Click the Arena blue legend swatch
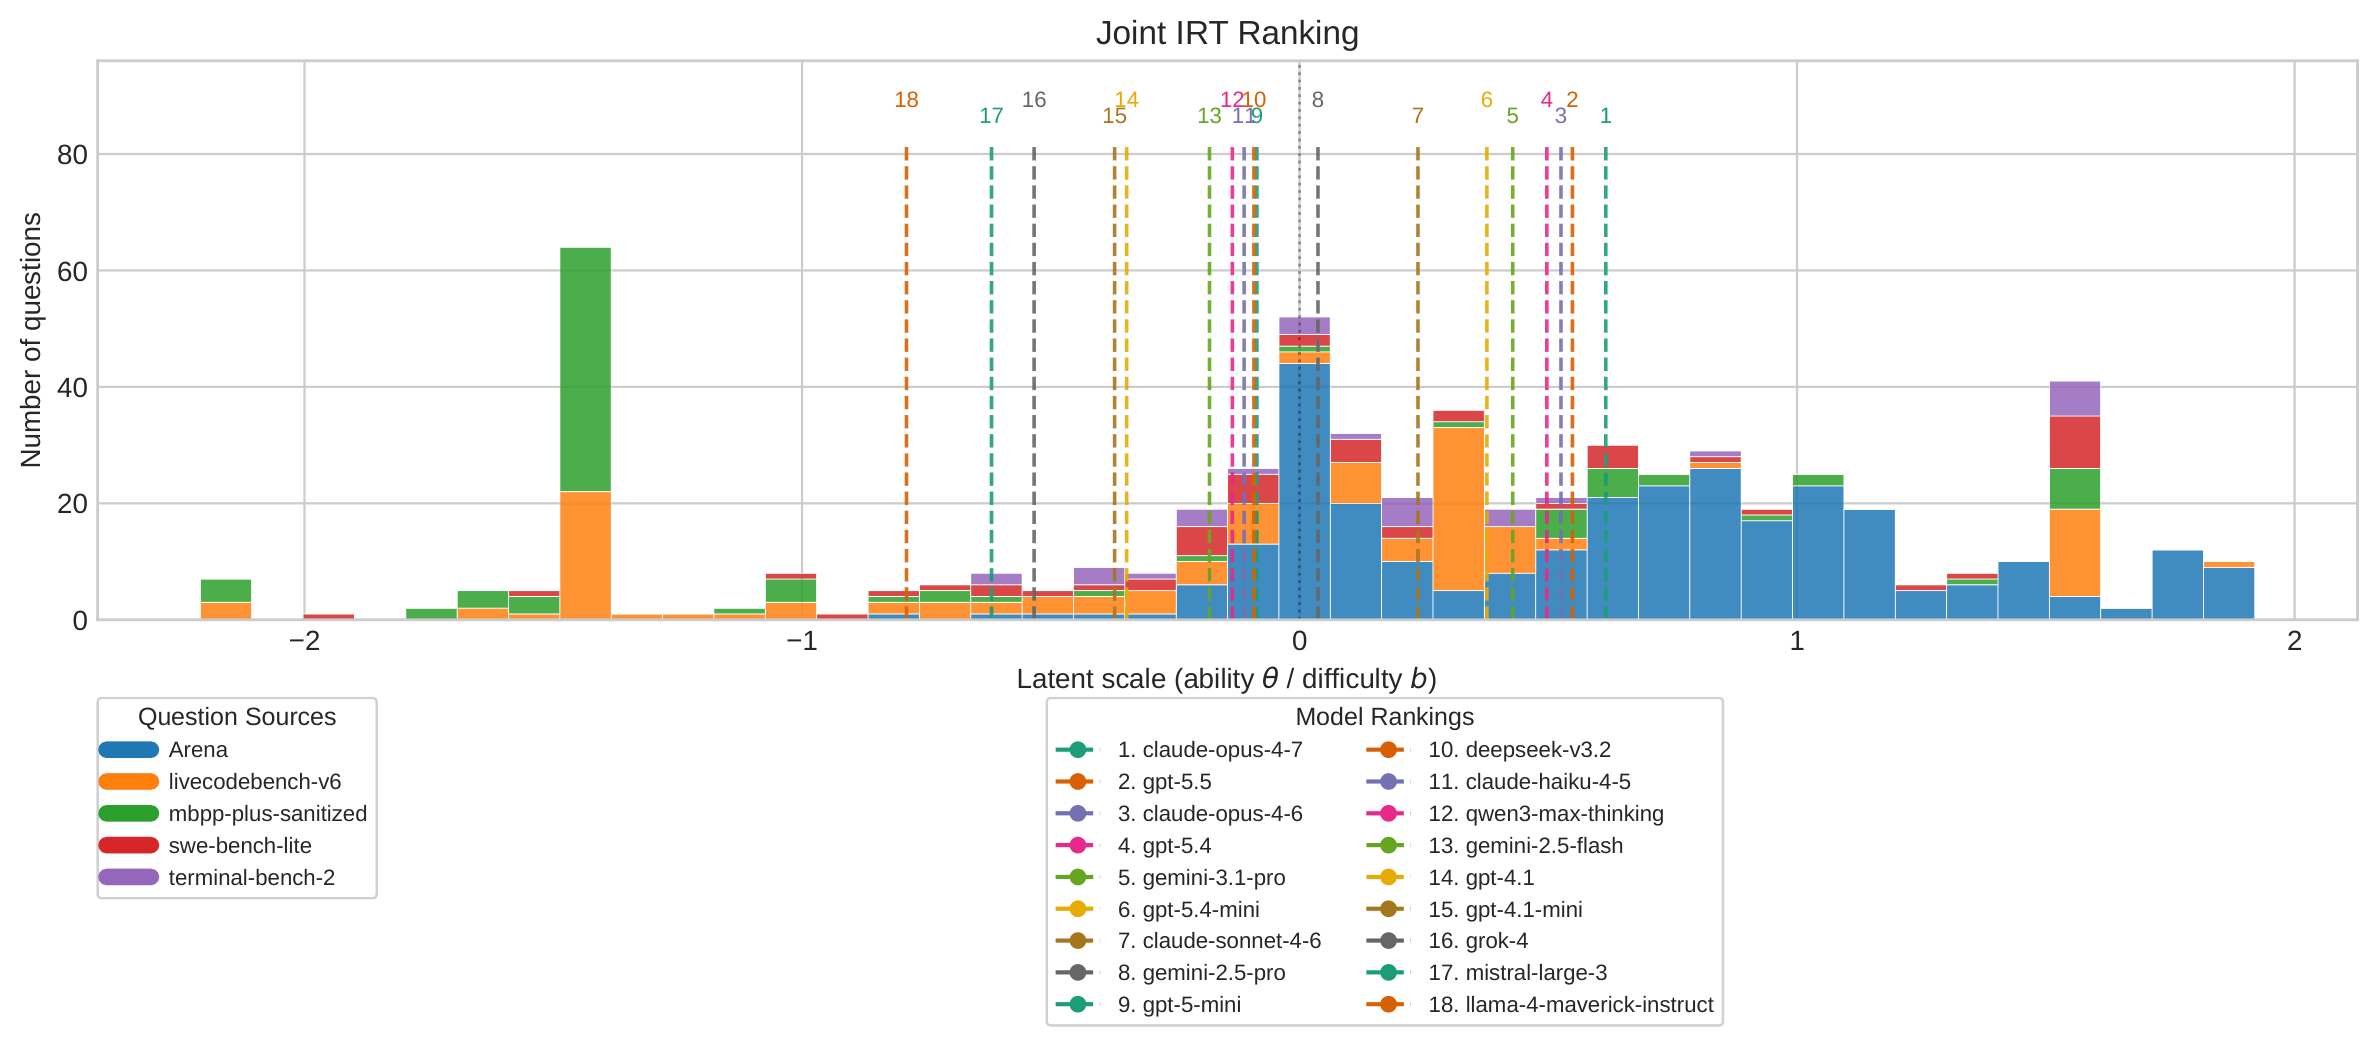Screen dimensions: 2378x1046 [129, 750]
